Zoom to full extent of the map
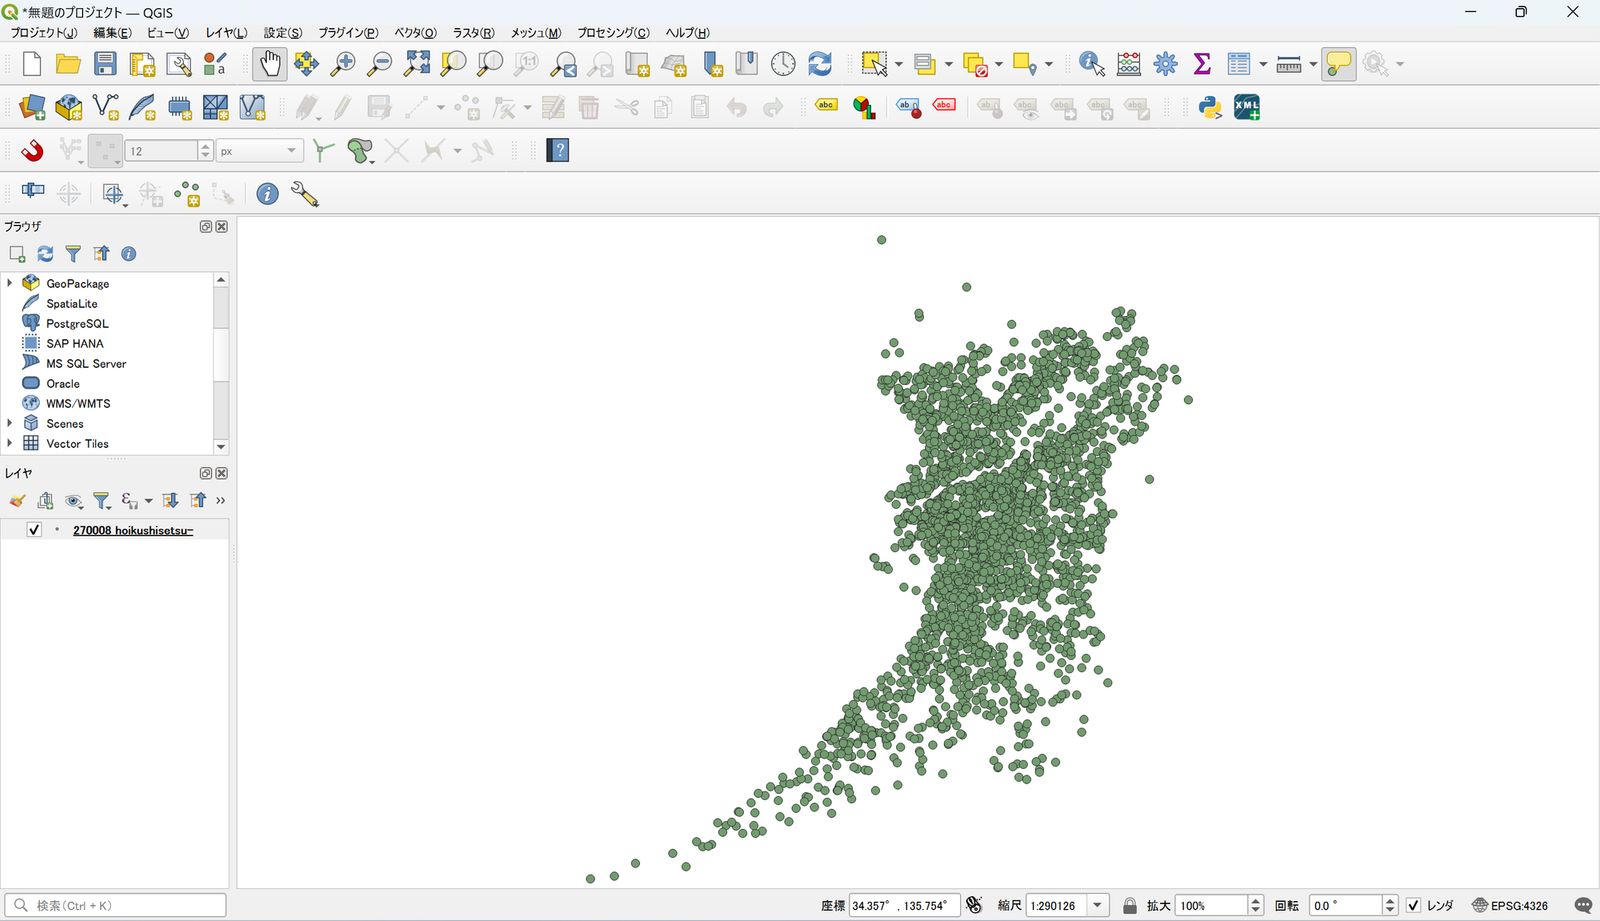The width and height of the screenshot is (1600, 921). tap(417, 64)
